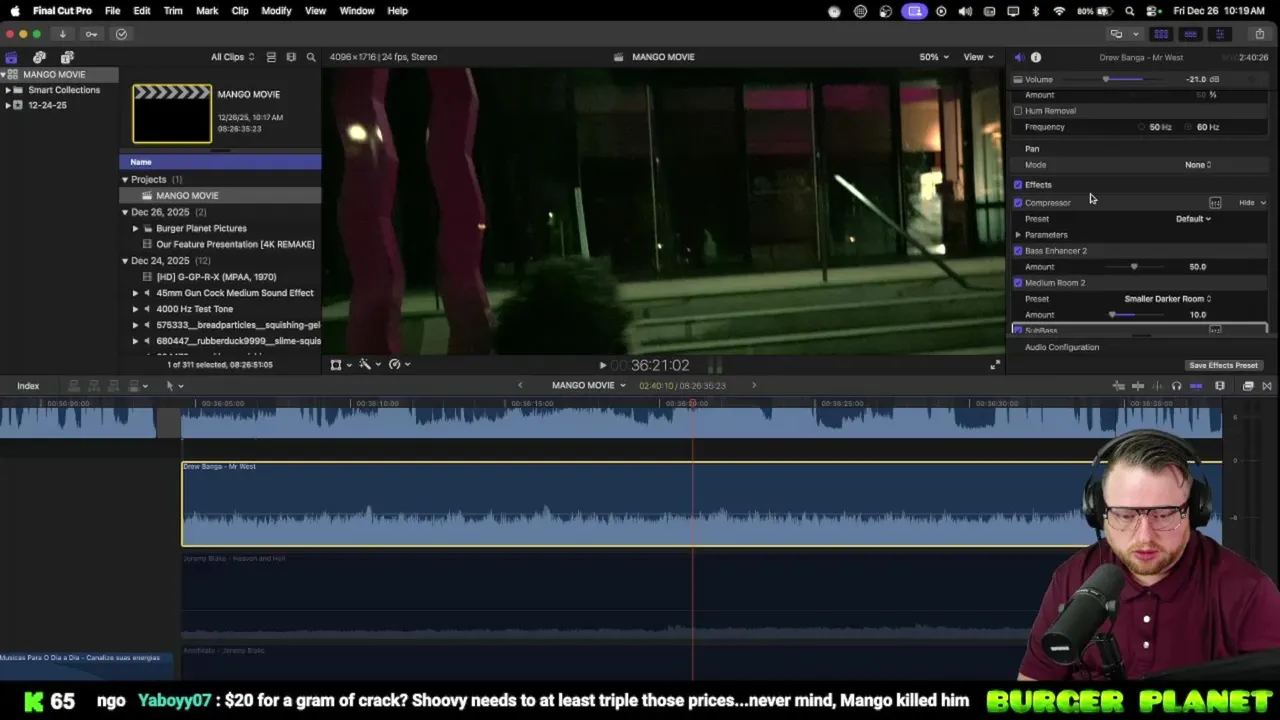Image resolution: width=1280 pixels, height=720 pixels.
Task: Disable the Compressor effect checkbox
Action: click(1018, 203)
